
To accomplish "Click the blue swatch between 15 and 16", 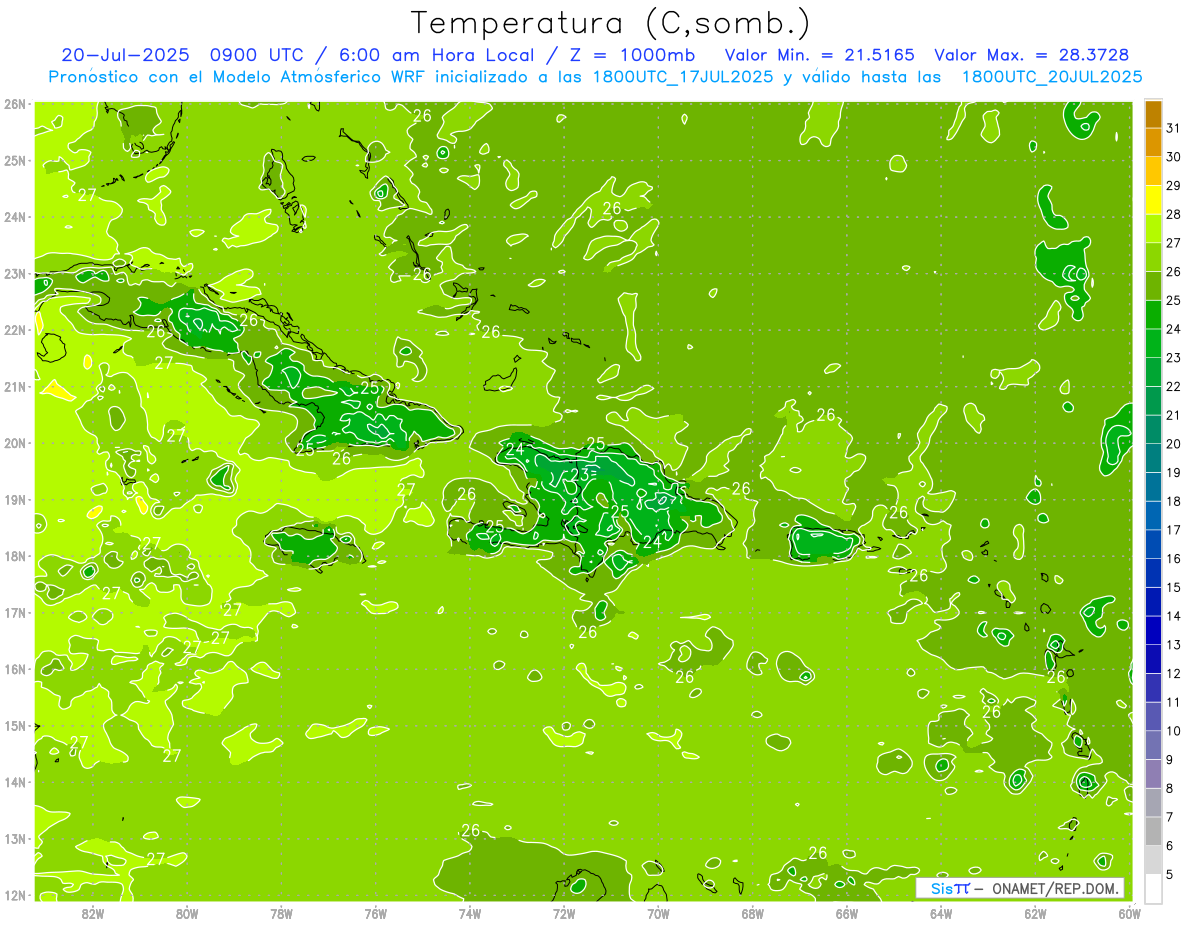I will [1153, 573].
